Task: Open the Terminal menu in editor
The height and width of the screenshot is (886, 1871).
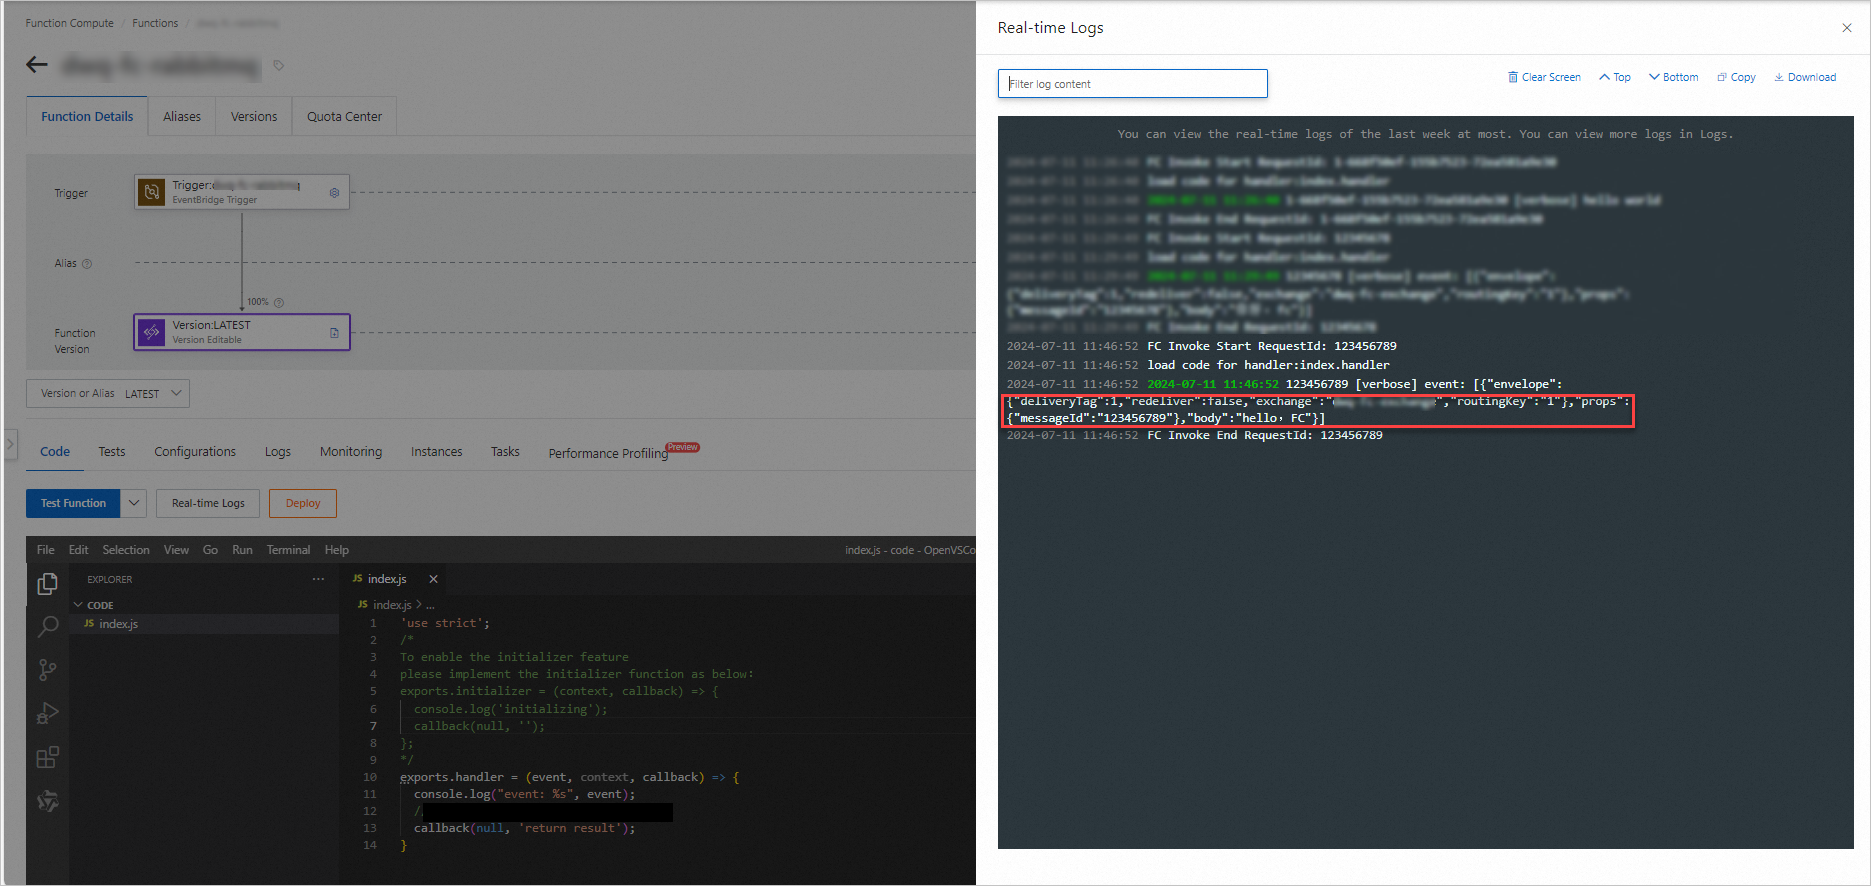Action: [288, 550]
